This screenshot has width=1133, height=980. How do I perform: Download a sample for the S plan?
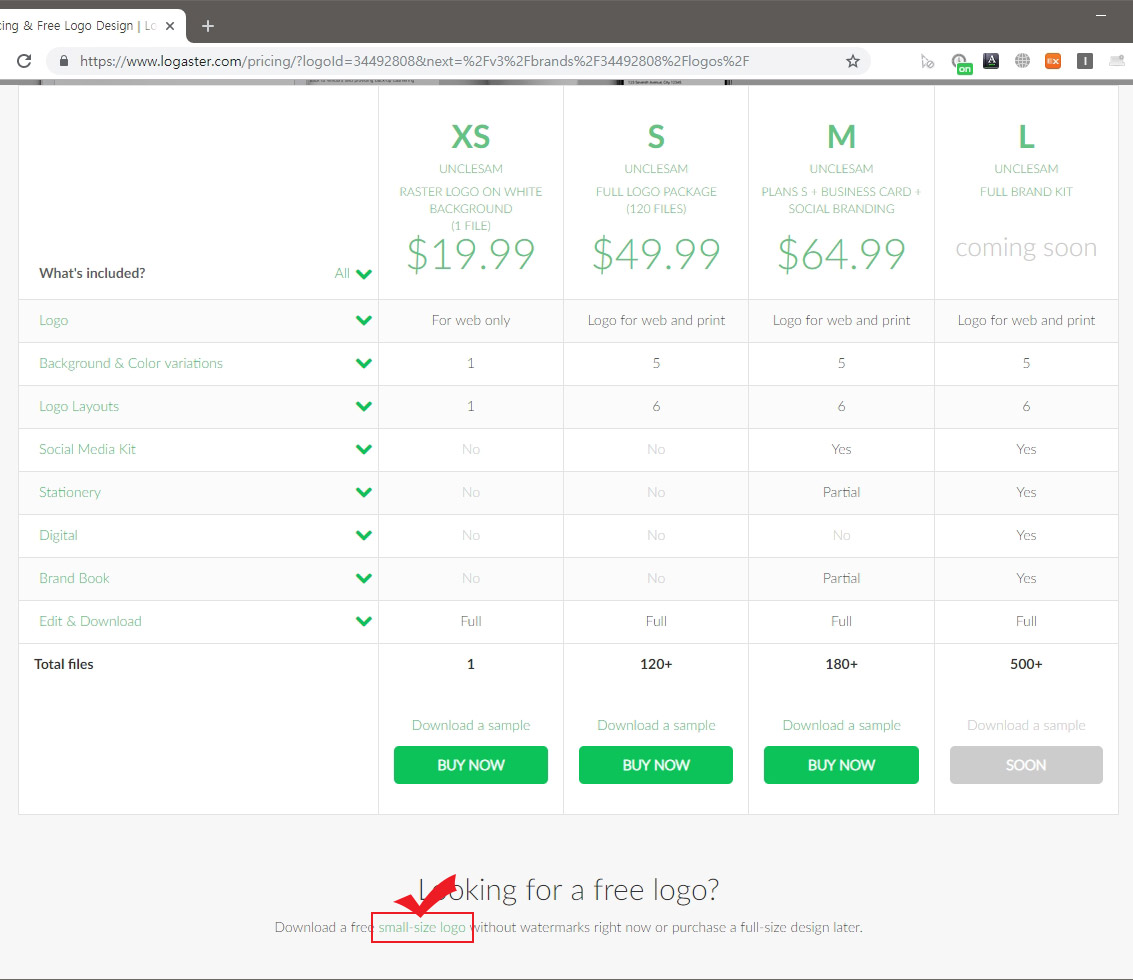656,725
